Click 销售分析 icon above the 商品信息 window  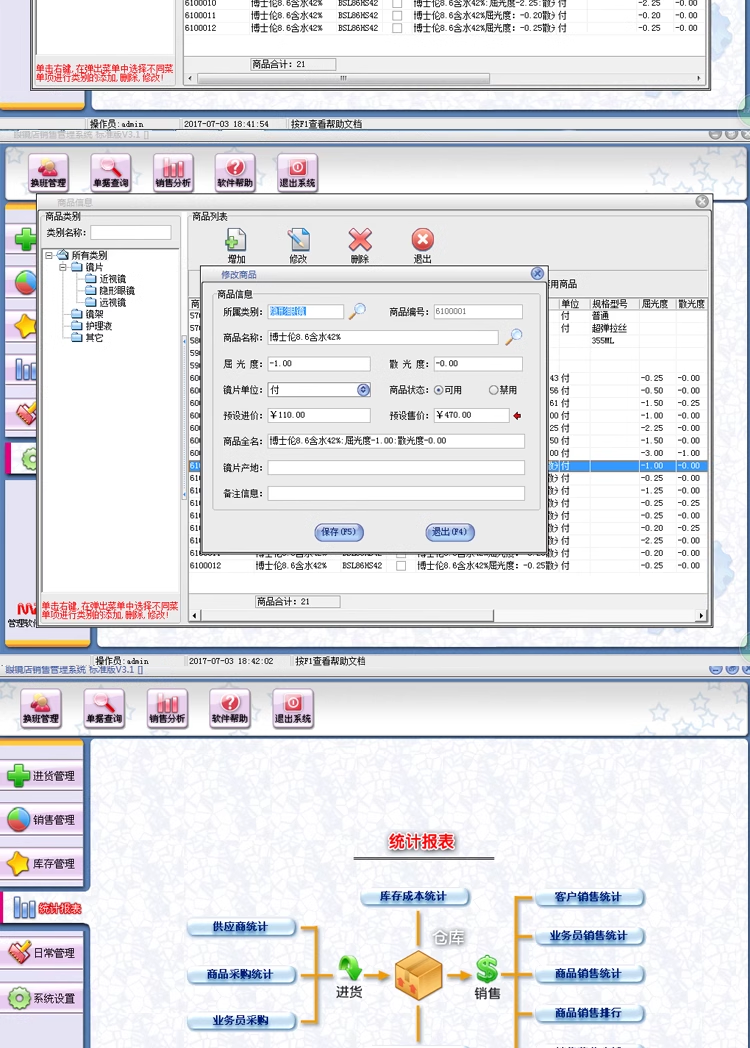pyautogui.click(x=173, y=172)
